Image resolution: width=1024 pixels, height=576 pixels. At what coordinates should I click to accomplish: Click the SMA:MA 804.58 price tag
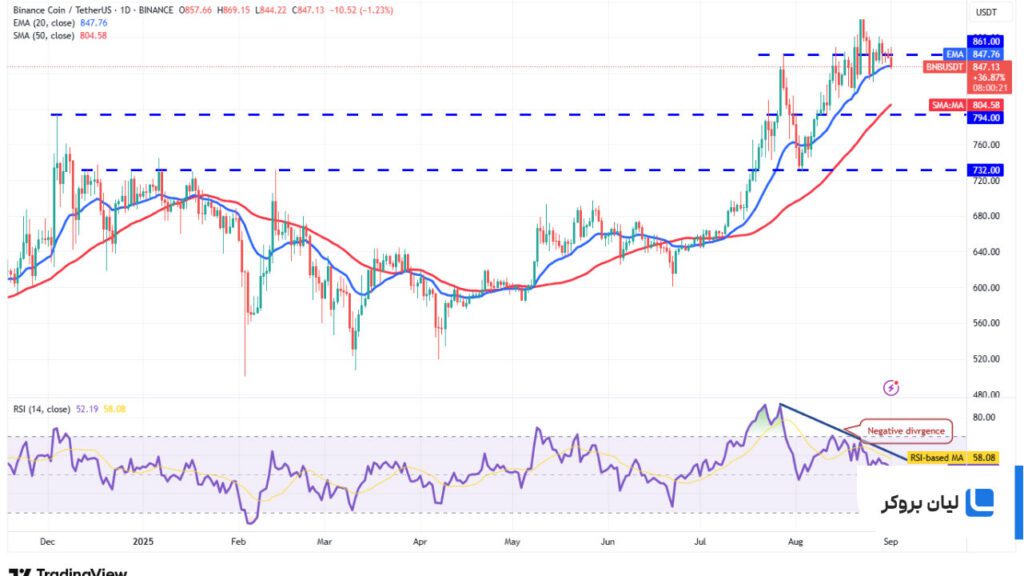[966, 105]
